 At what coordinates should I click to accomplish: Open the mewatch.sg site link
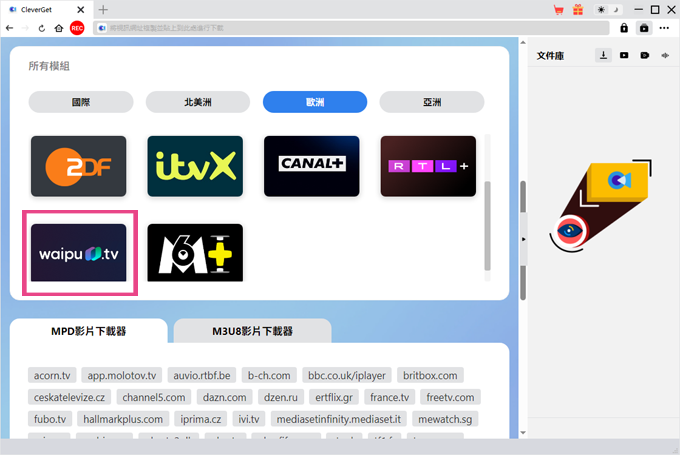pos(445,419)
